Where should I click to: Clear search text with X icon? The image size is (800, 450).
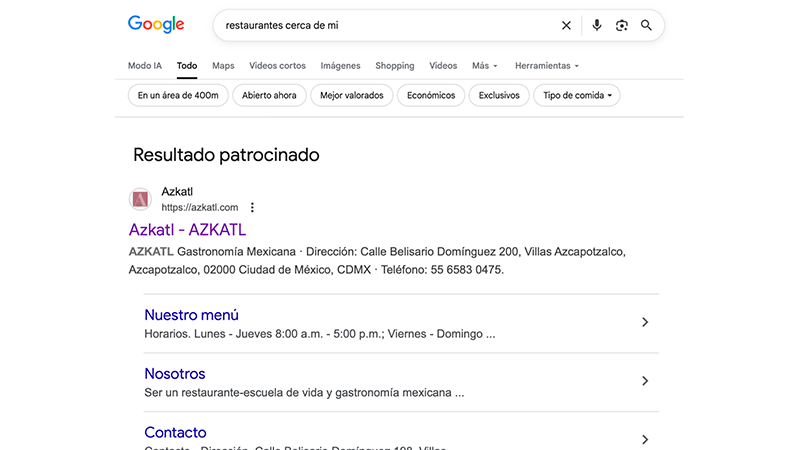pos(566,25)
